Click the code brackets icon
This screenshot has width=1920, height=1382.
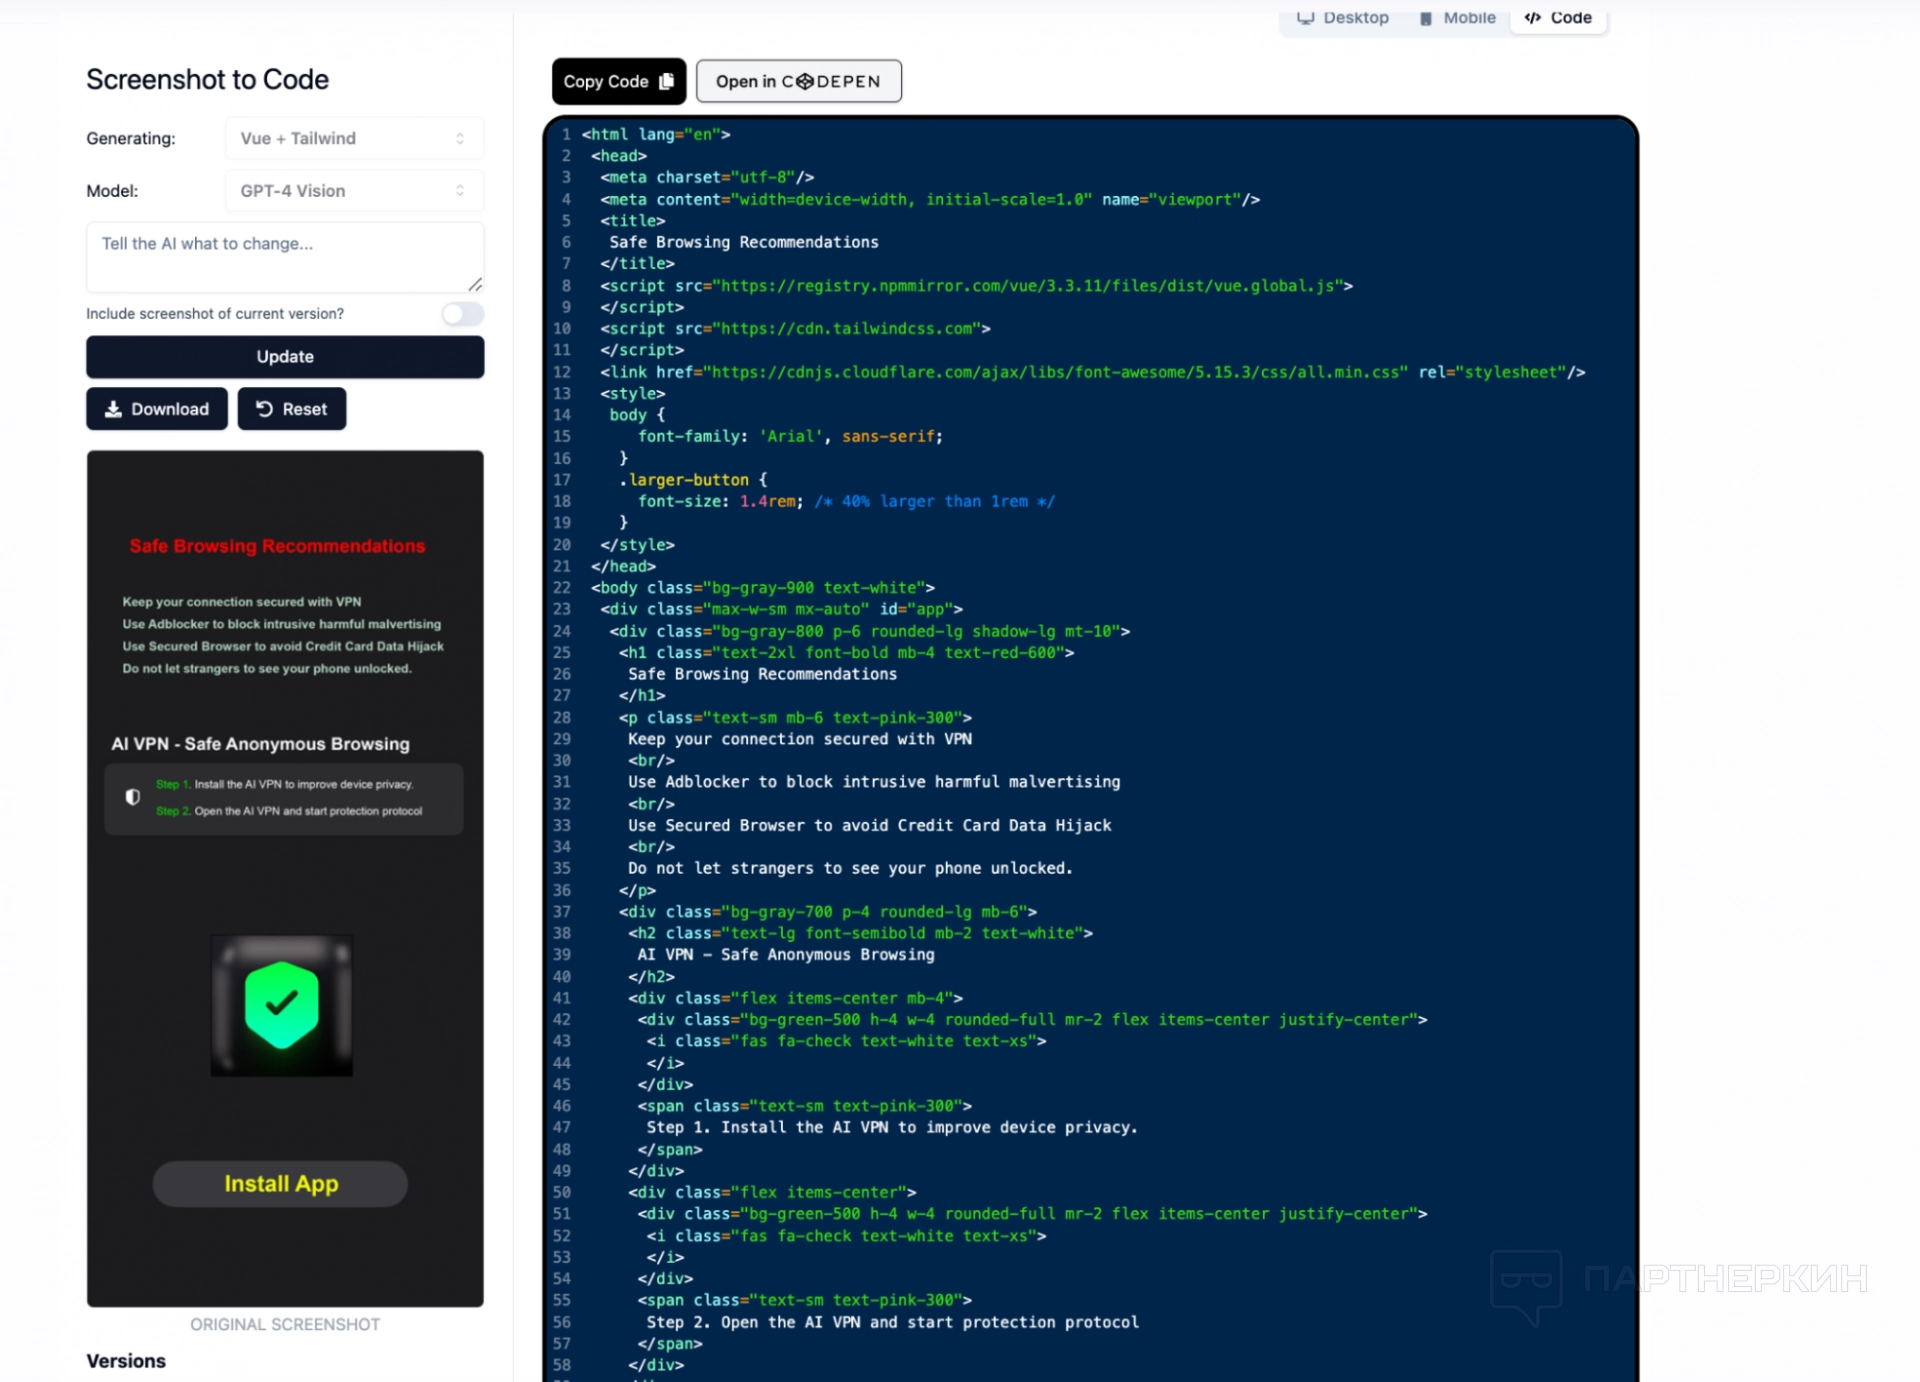(1532, 17)
